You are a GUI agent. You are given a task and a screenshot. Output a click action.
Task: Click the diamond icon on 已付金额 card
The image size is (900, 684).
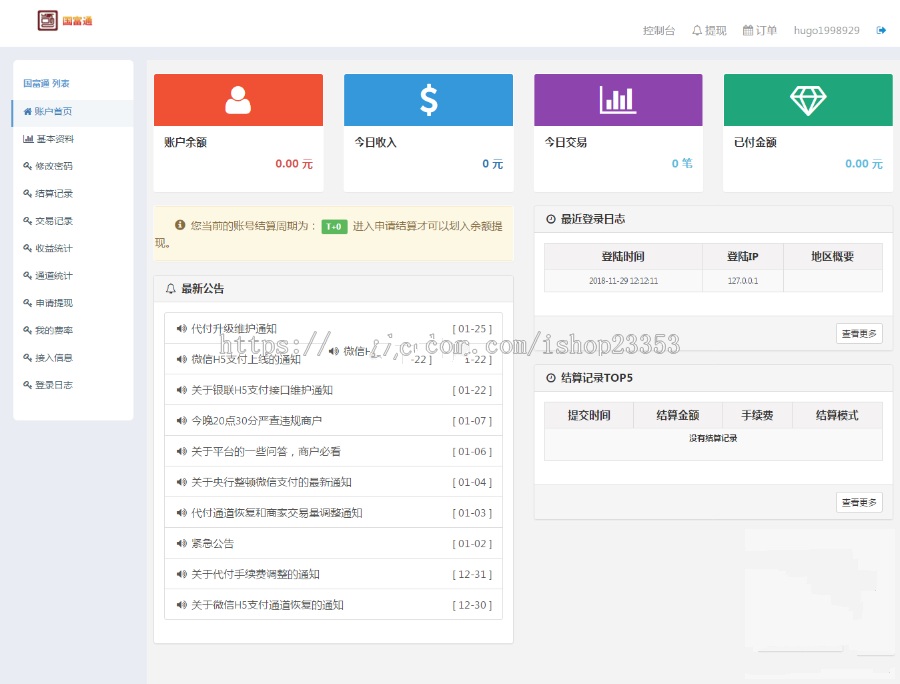tap(808, 99)
